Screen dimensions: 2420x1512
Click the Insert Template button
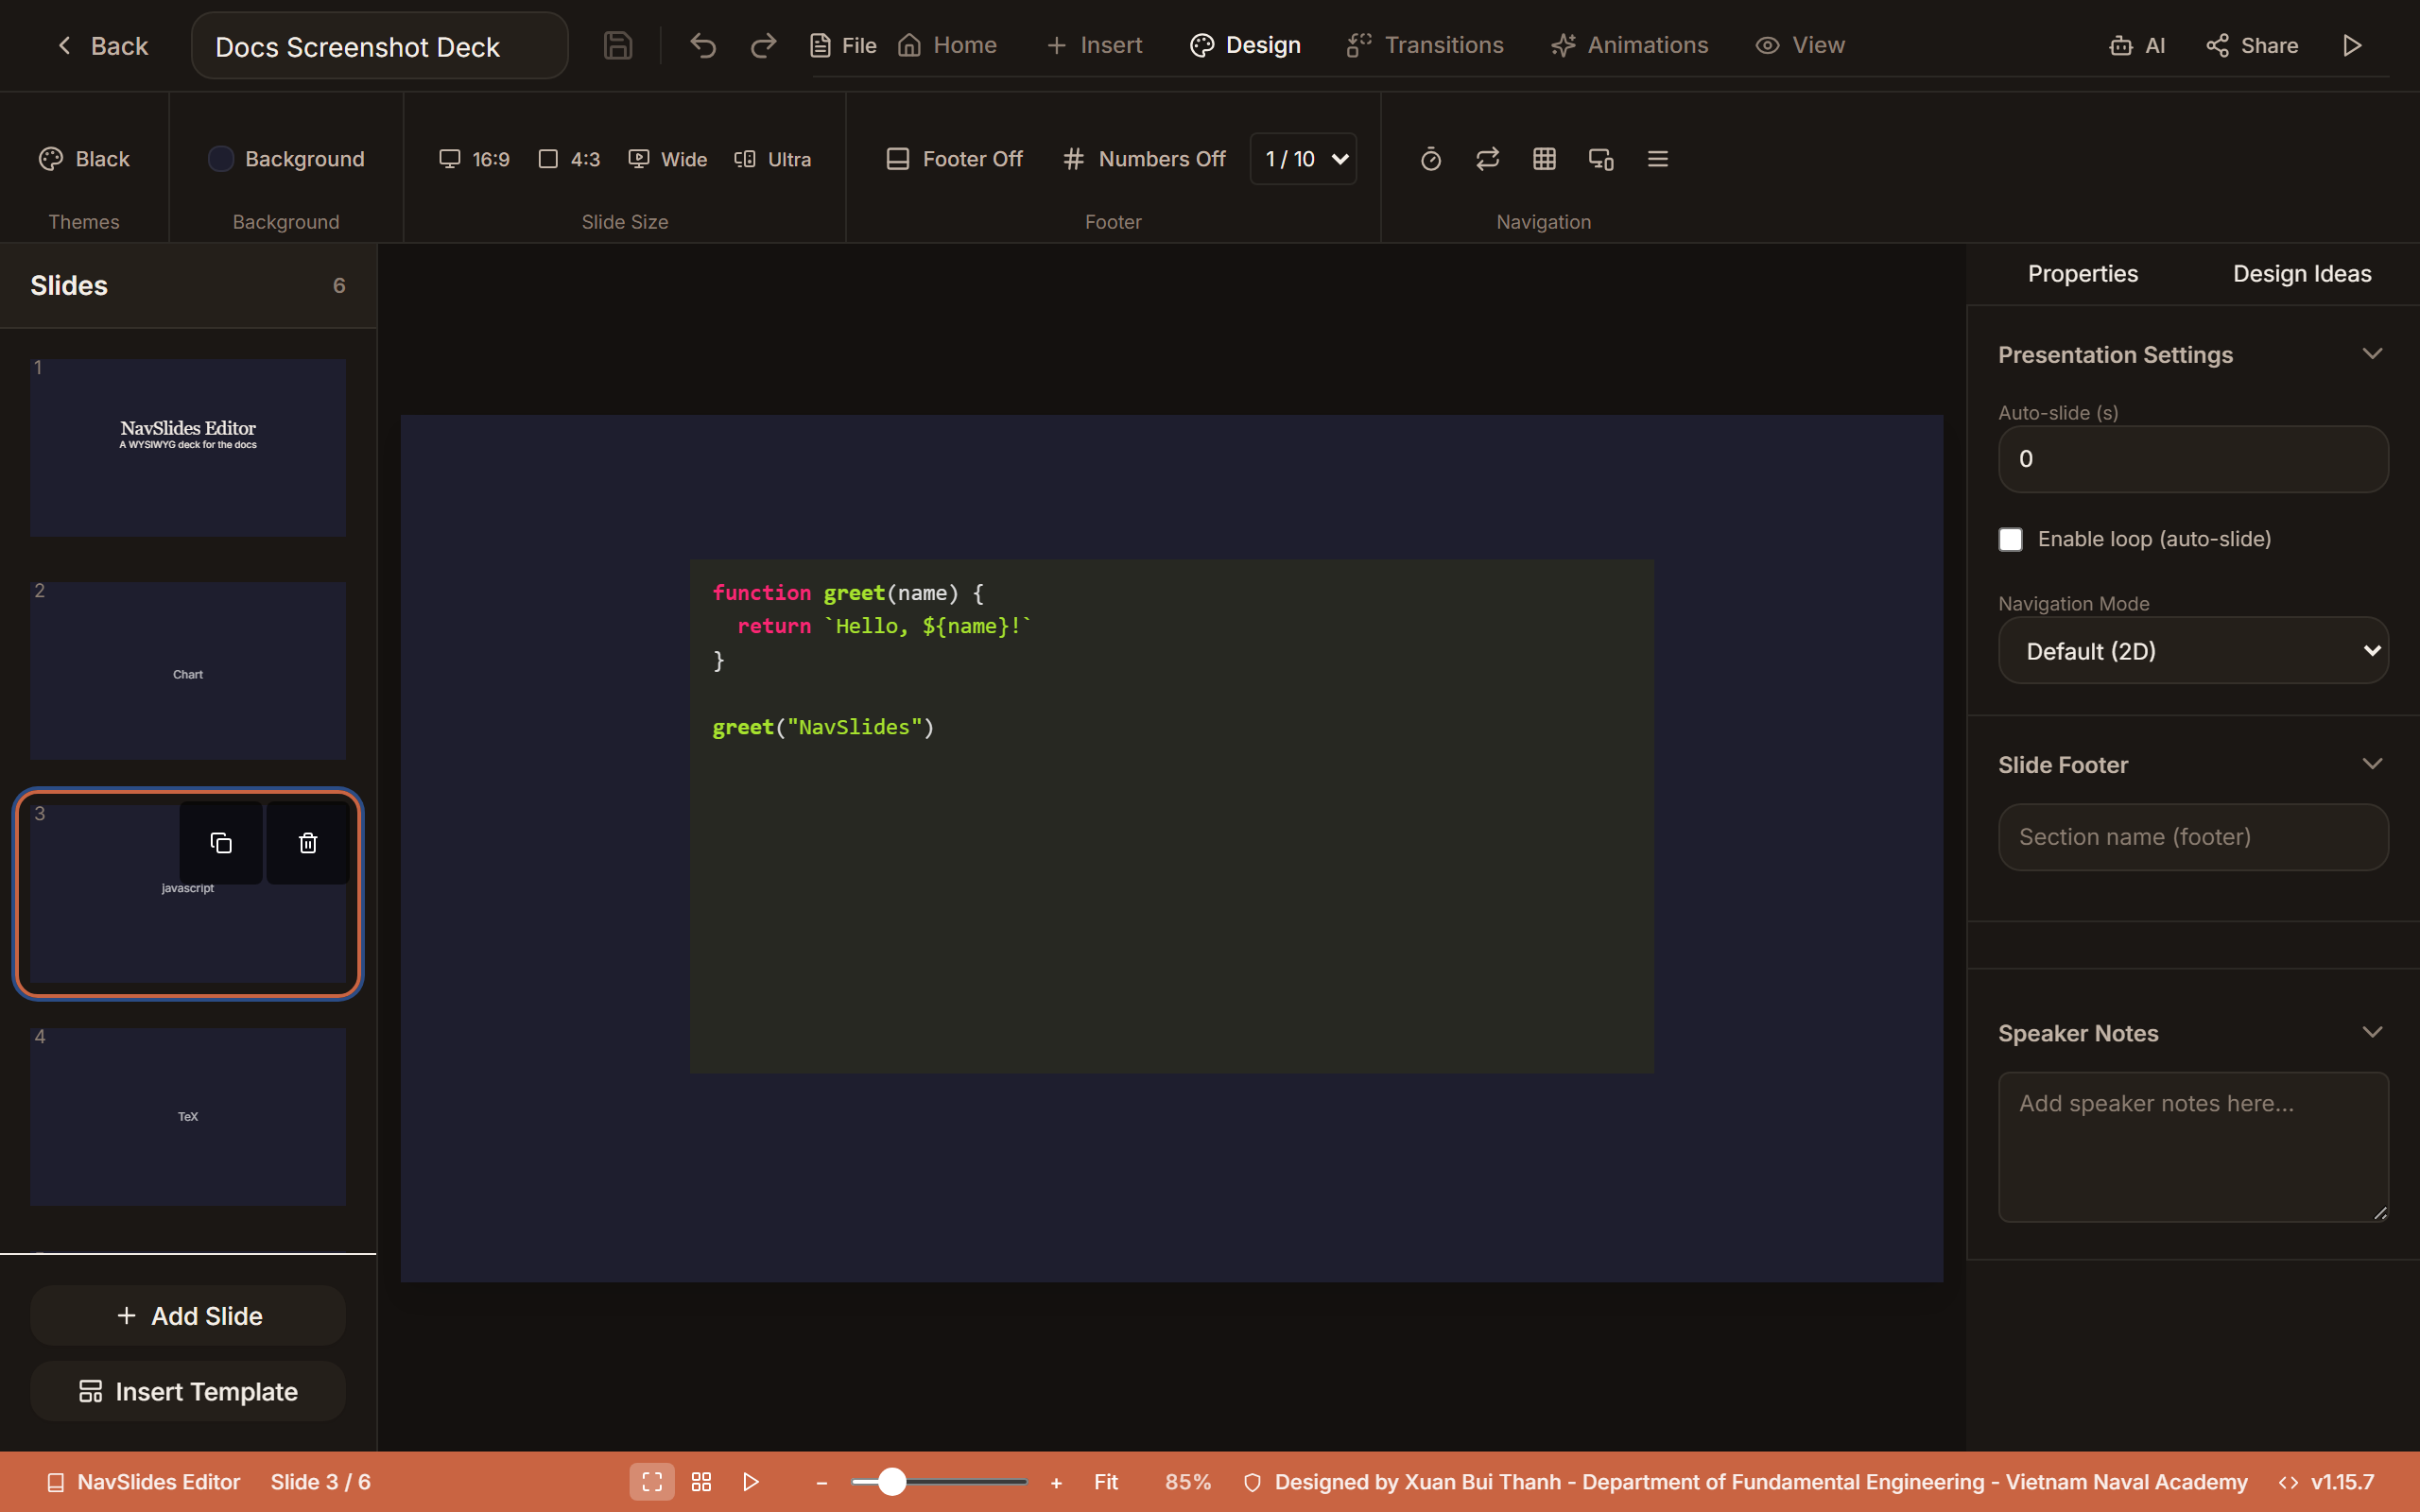[188, 1392]
